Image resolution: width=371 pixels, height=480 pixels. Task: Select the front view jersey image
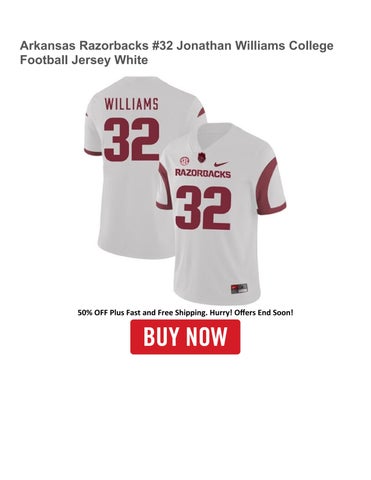[x=221, y=213]
